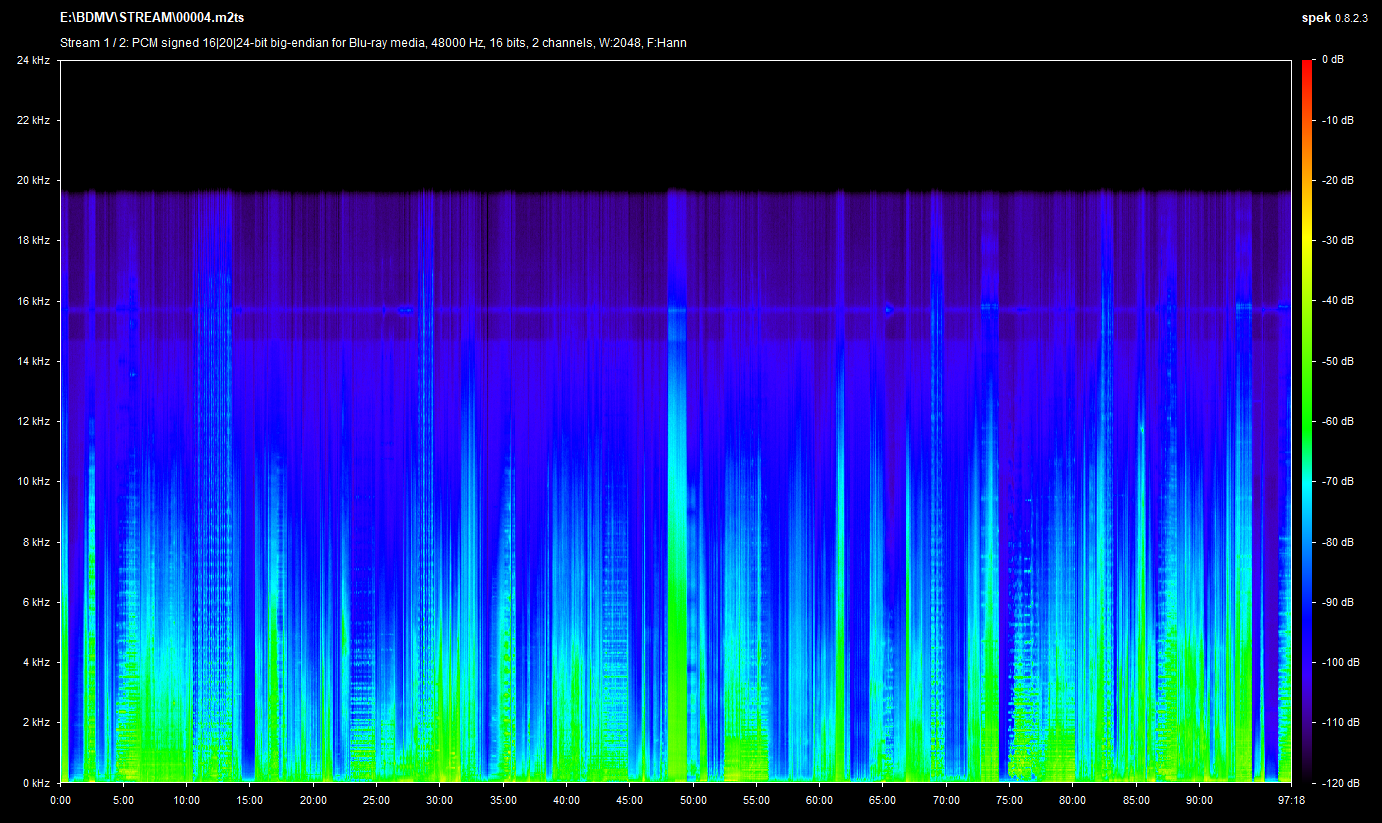Click the -120 dB scale label
This screenshot has height=823, width=1382.
click(x=1340, y=783)
